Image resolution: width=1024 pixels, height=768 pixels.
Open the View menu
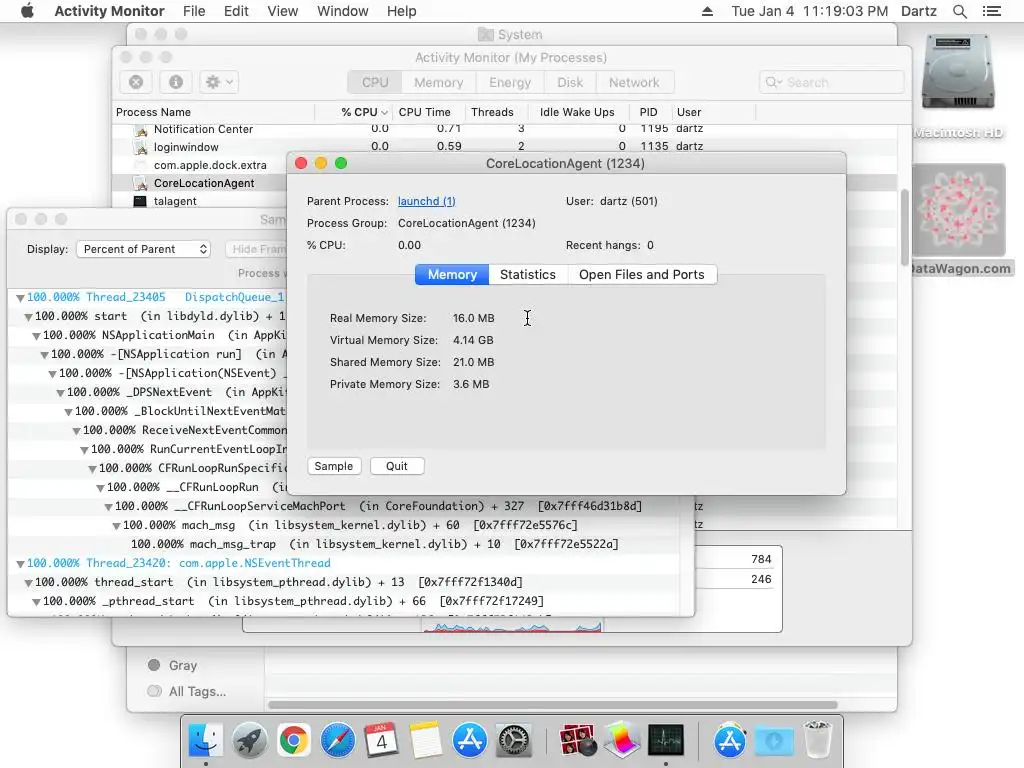283,11
